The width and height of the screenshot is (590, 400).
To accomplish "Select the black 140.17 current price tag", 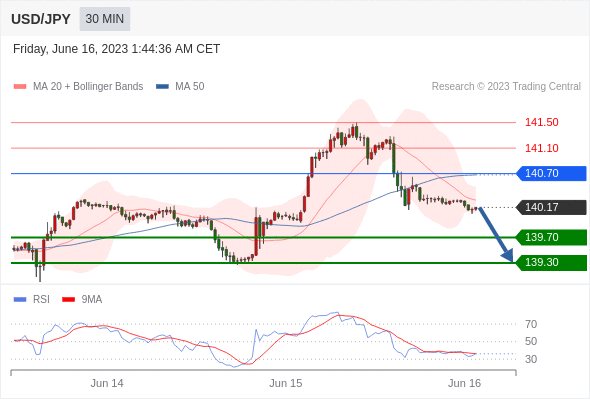I will [552, 207].
